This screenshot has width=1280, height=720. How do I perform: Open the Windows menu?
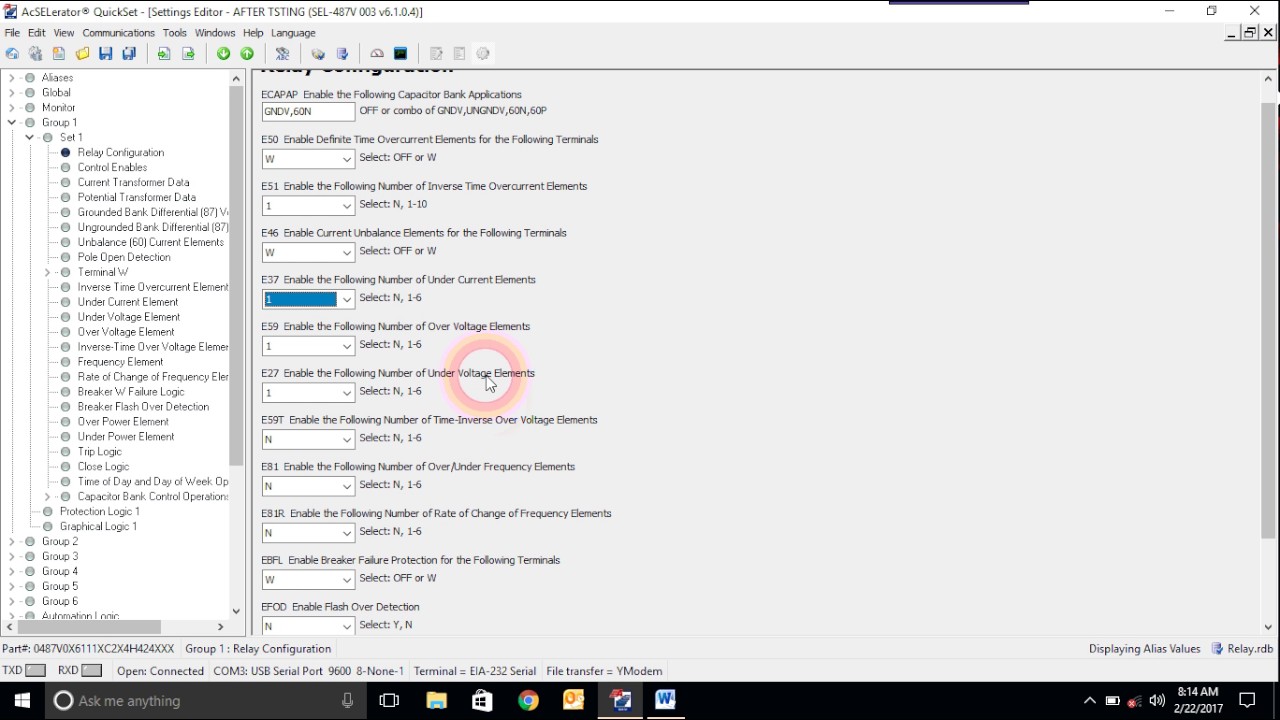pos(215,33)
